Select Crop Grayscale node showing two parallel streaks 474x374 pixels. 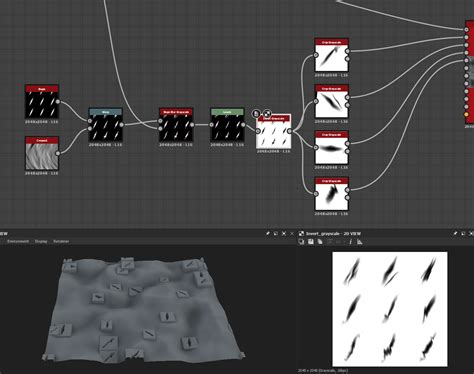coord(332,101)
